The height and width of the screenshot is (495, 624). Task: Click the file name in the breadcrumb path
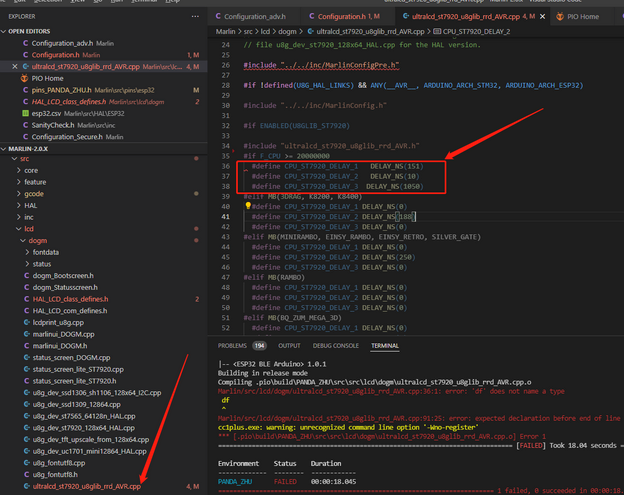point(370,31)
